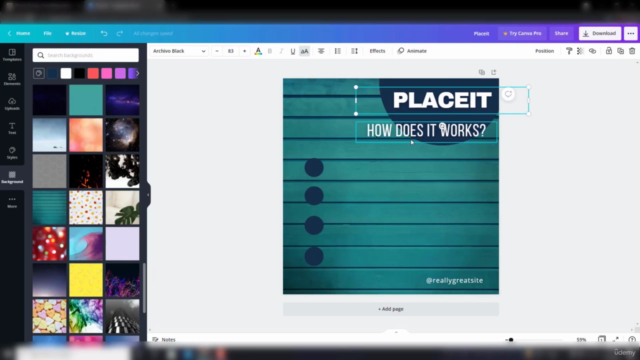Click the heart comment bubble on canvas
The image size is (640, 360).
click(x=508, y=94)
